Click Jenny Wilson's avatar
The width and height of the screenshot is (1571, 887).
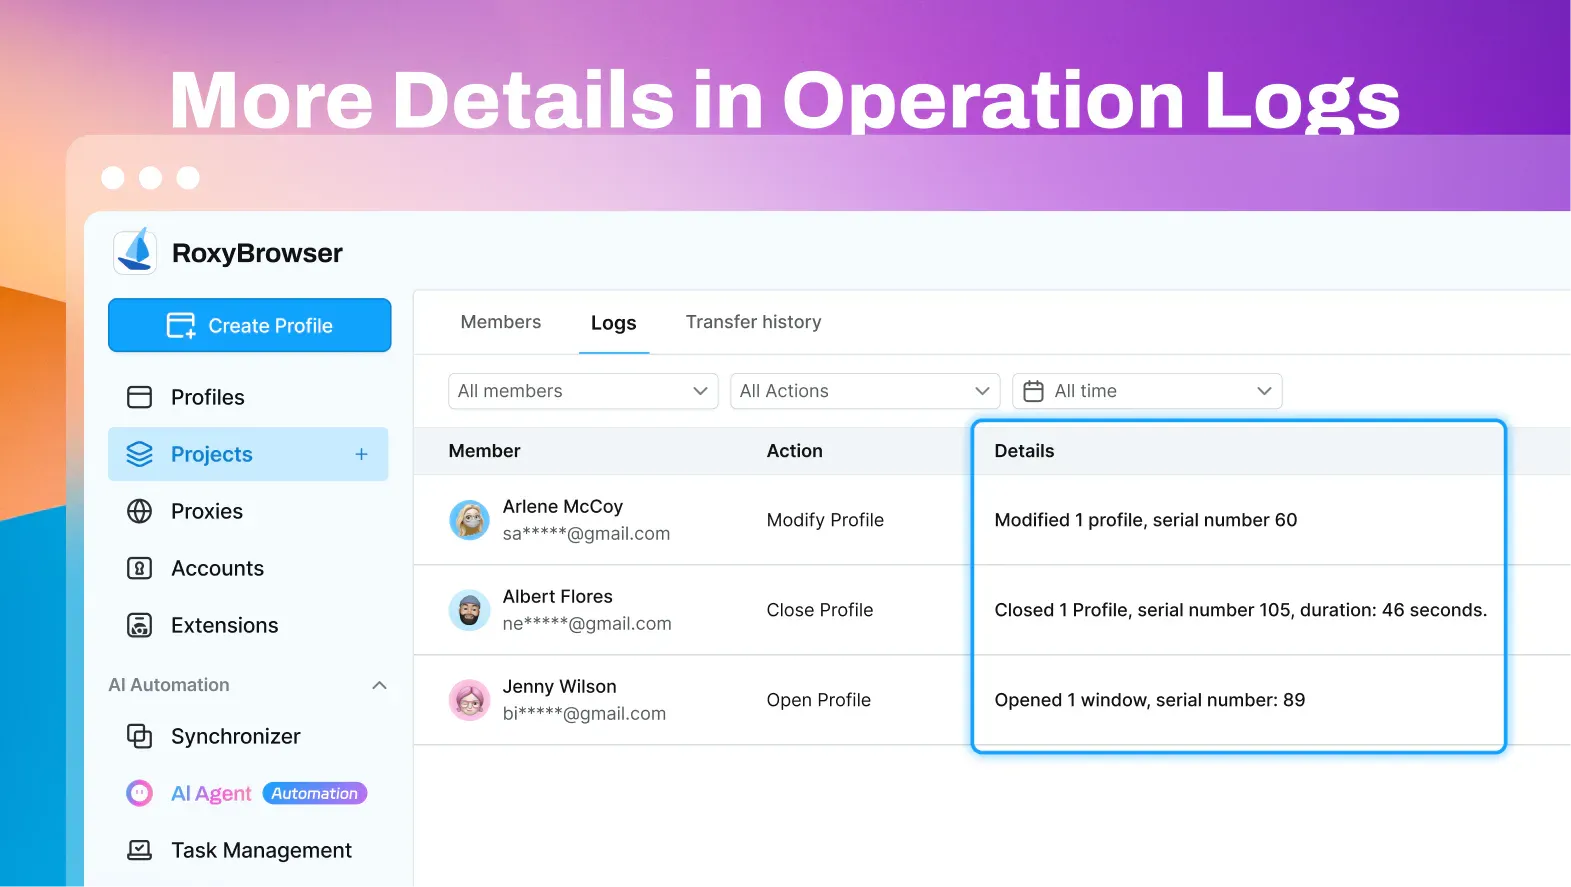(469, 700)
